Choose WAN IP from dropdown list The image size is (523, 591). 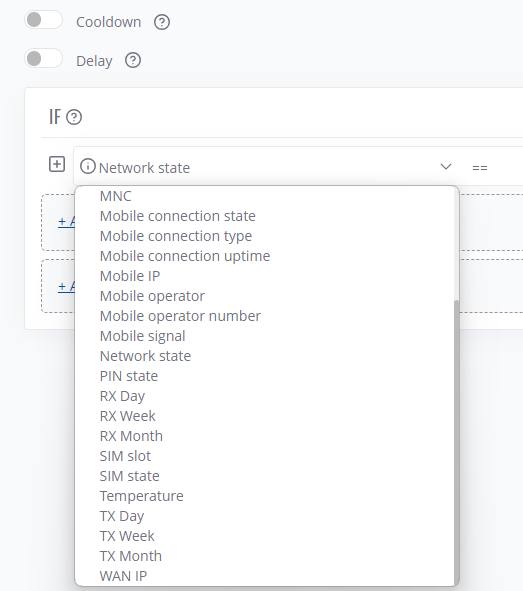[123, 576]
